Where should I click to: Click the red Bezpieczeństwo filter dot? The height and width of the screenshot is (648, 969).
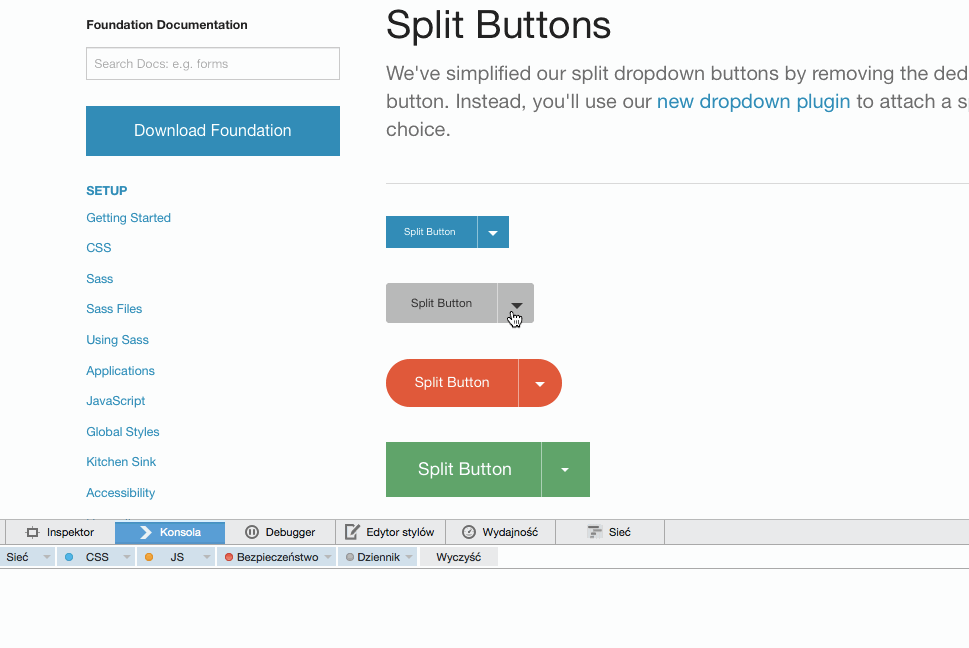point(229,556)
